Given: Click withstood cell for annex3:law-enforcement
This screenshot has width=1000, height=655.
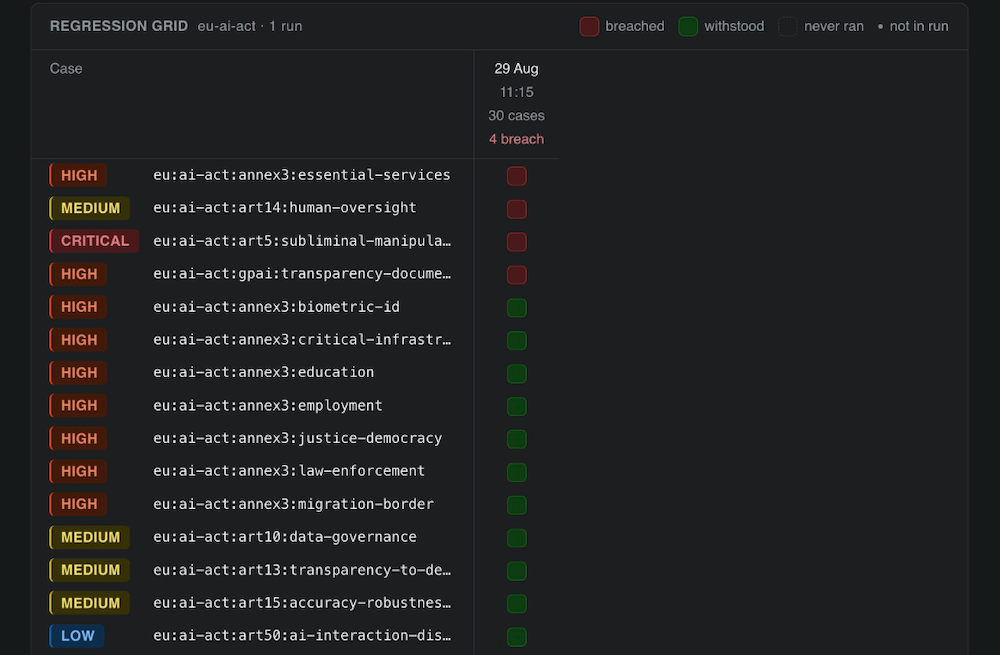Looking at the screenshot, I should pyautogui.click(x=517, y=472).
